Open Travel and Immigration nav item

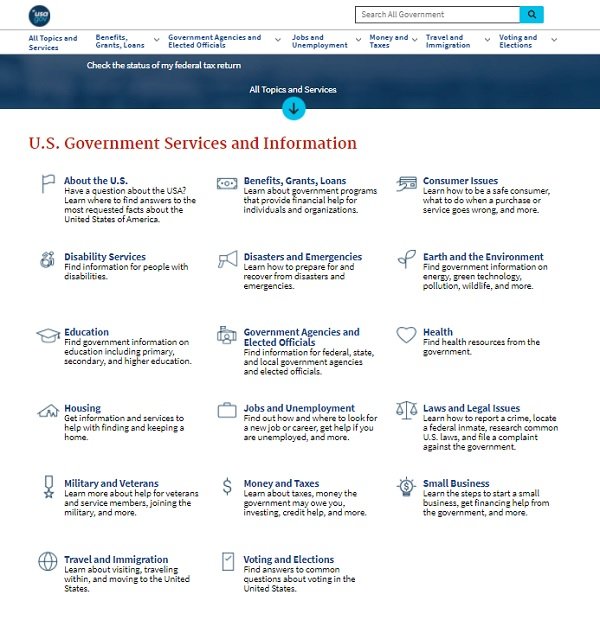coord(448,41)
